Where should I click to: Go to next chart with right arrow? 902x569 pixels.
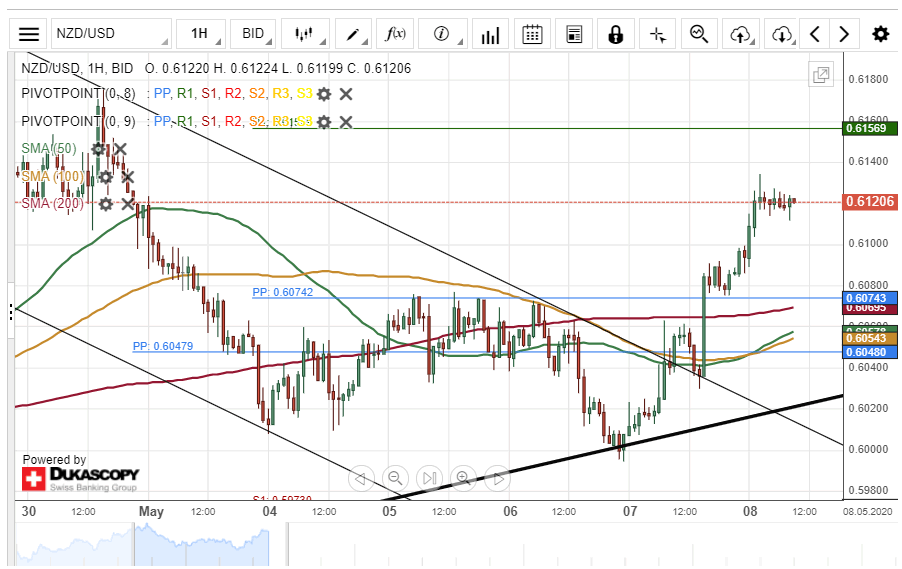(x=844, y=34)
